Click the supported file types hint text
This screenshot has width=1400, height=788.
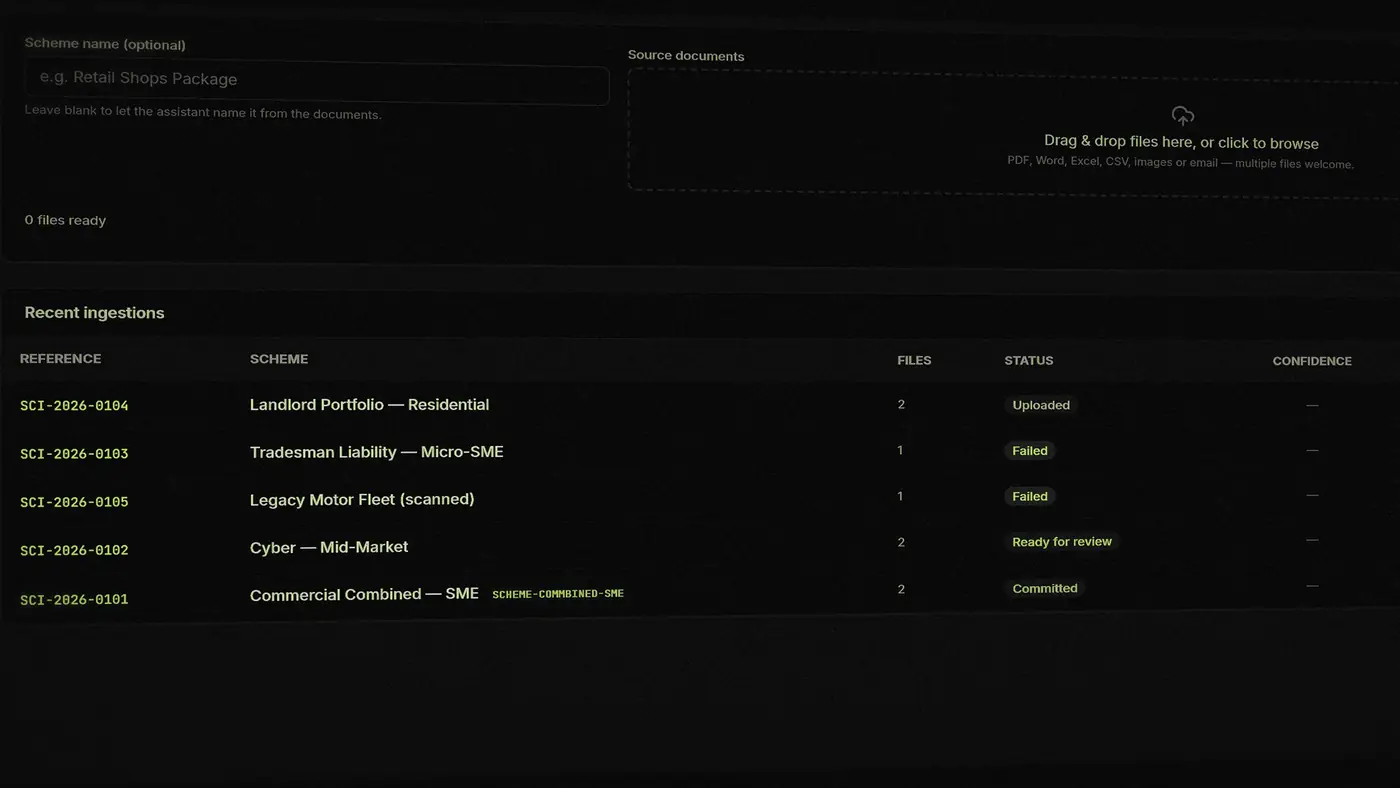[x=1180, y=163]
